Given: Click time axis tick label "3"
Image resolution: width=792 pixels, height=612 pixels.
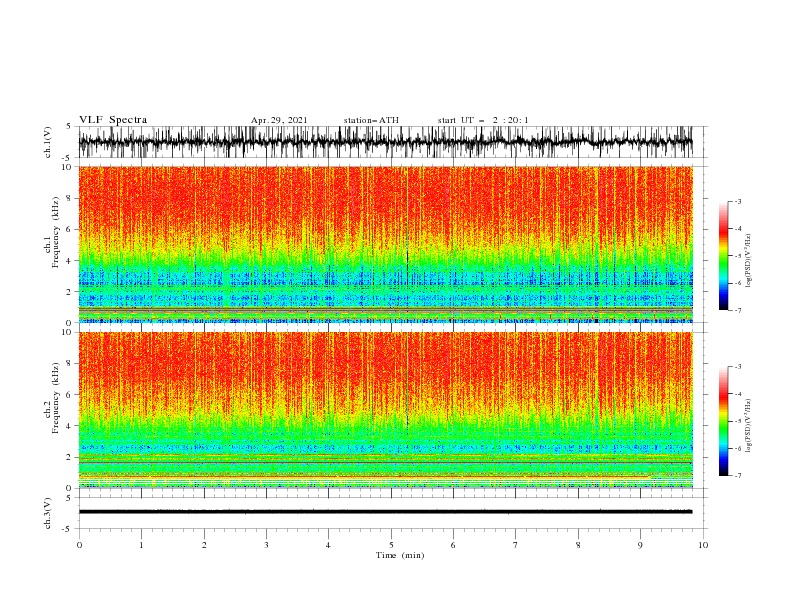Looking at the screenshot, I should pyautogui.click(x=266, y=545).
